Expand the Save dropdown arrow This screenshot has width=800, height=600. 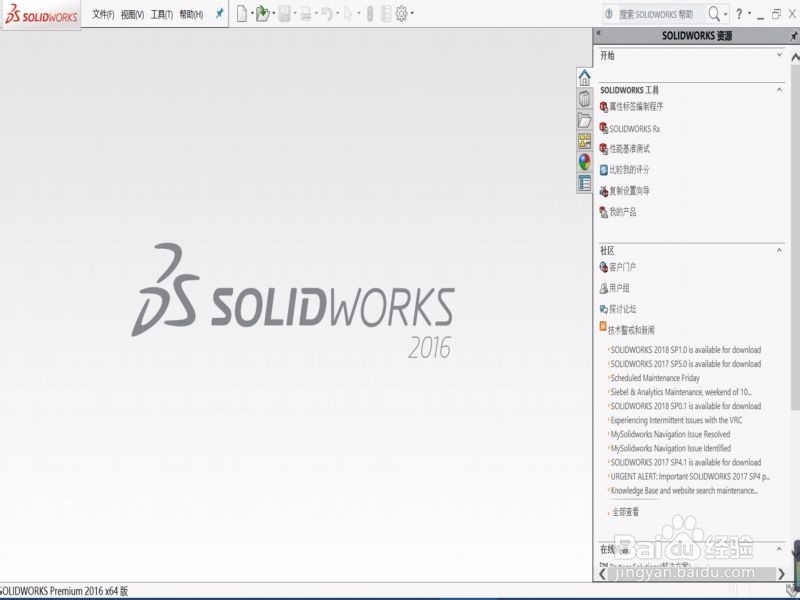pyautogui.click(x=295, y=14)
